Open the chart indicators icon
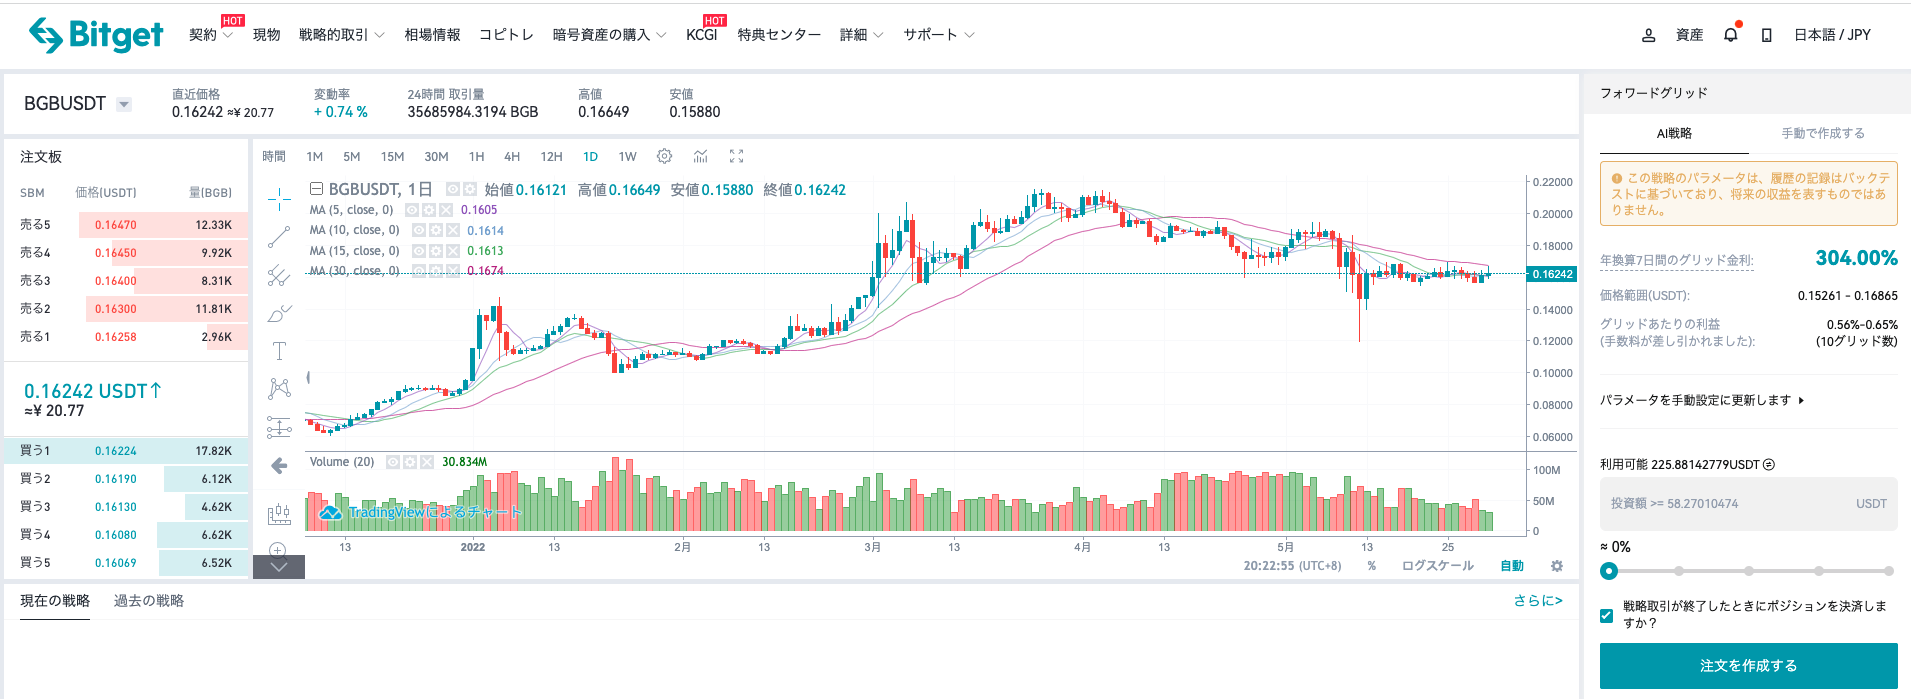This screenshot has height=699, width=1911. click(701, 156)
